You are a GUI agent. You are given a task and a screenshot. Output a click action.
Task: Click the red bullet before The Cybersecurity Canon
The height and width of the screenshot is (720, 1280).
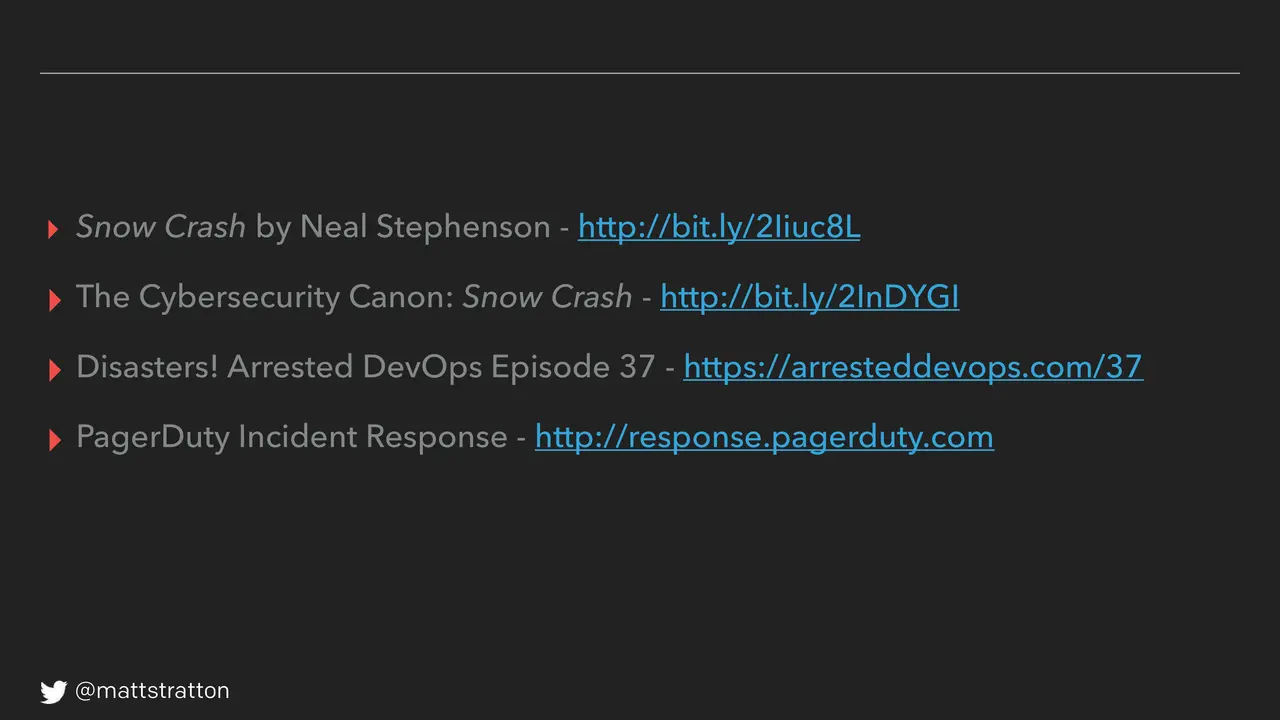tap(54, 300)
